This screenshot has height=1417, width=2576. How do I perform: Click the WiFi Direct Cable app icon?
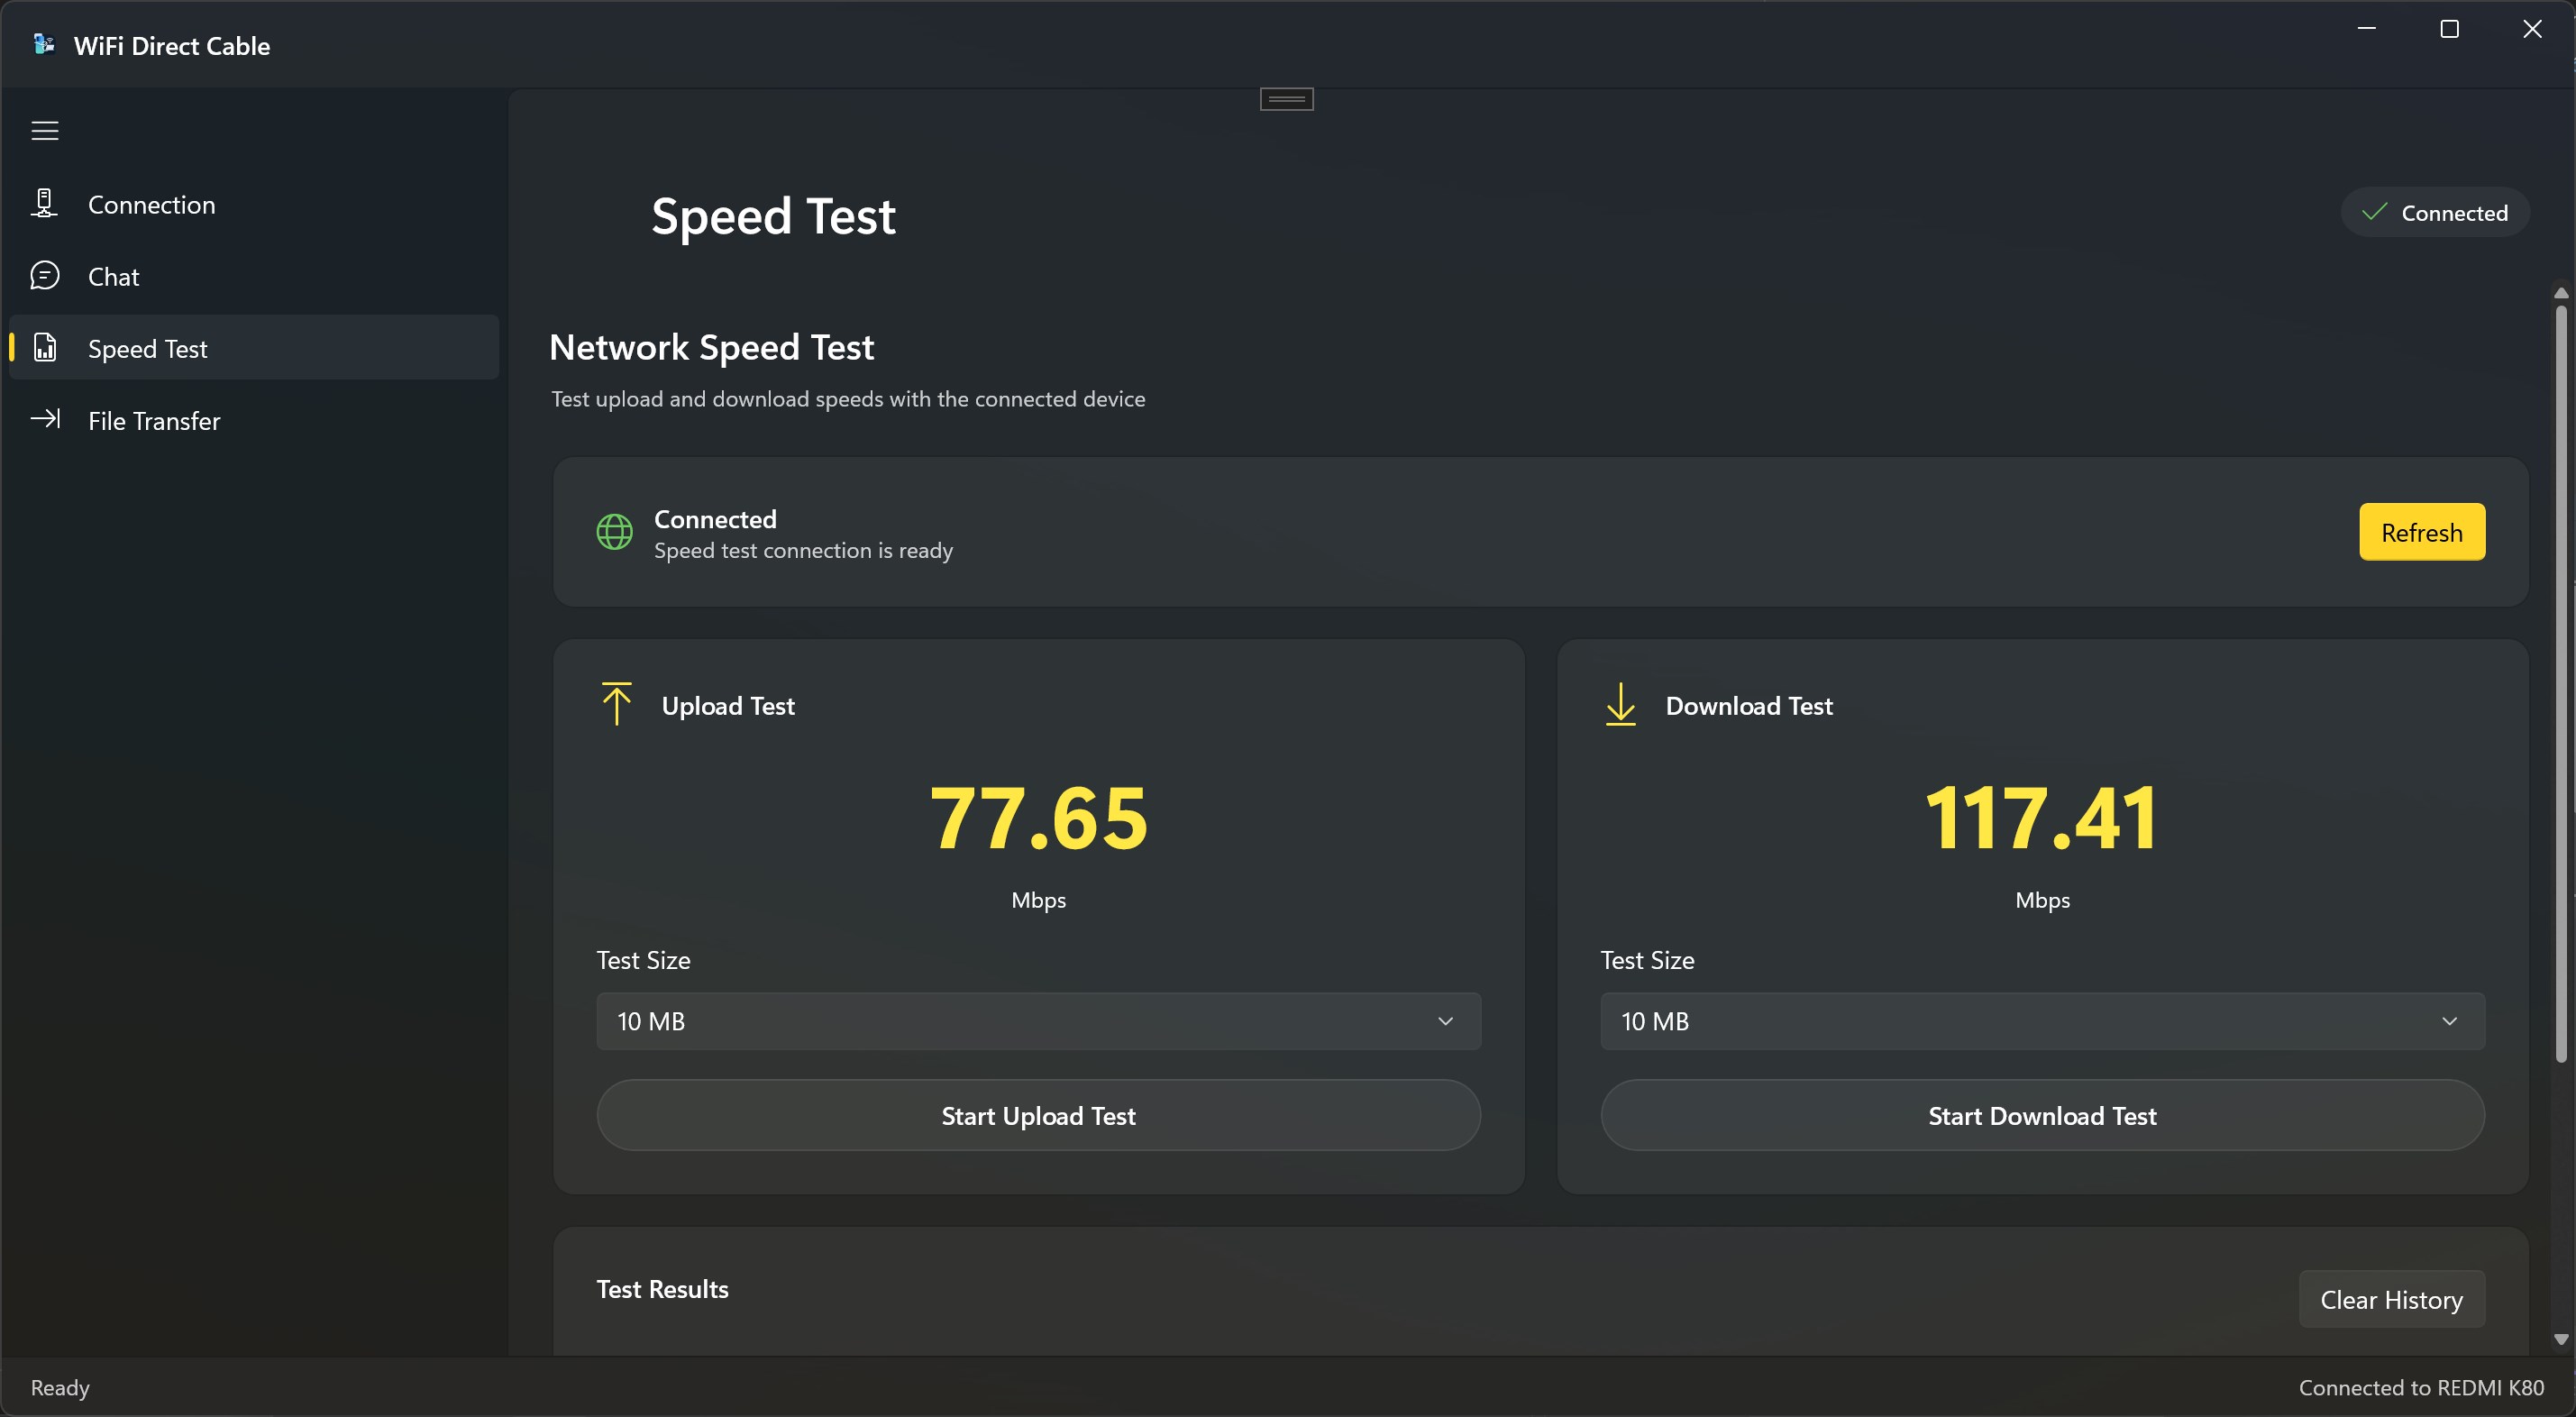click(43, 45)
